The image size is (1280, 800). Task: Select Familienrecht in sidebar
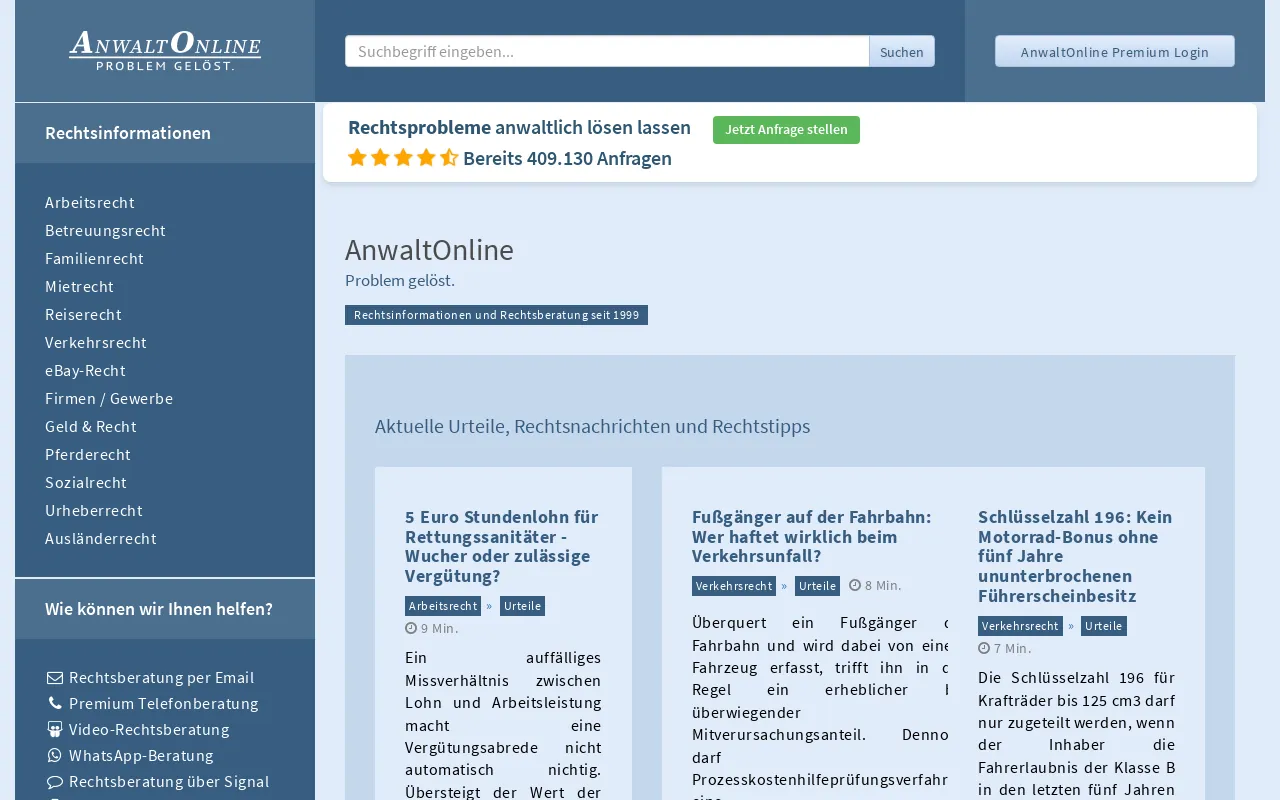point(94,259)
